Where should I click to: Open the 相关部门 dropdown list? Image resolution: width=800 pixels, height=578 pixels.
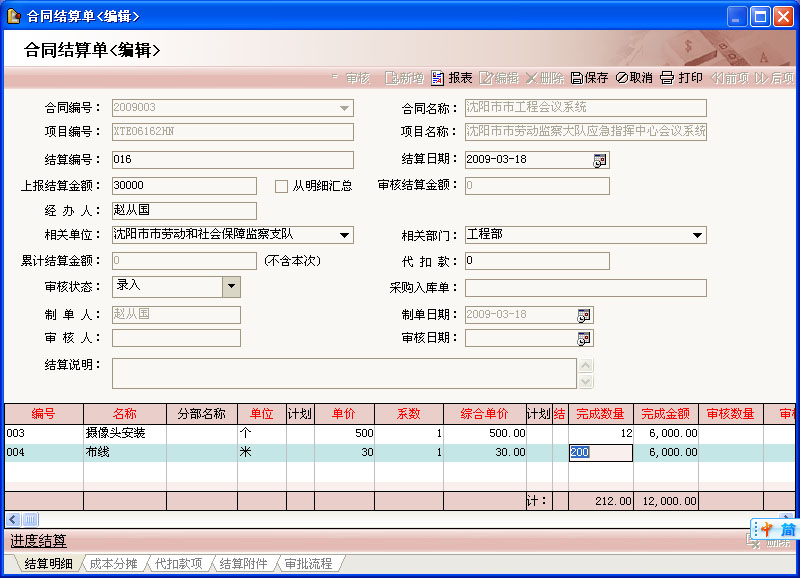click(698, 236)
